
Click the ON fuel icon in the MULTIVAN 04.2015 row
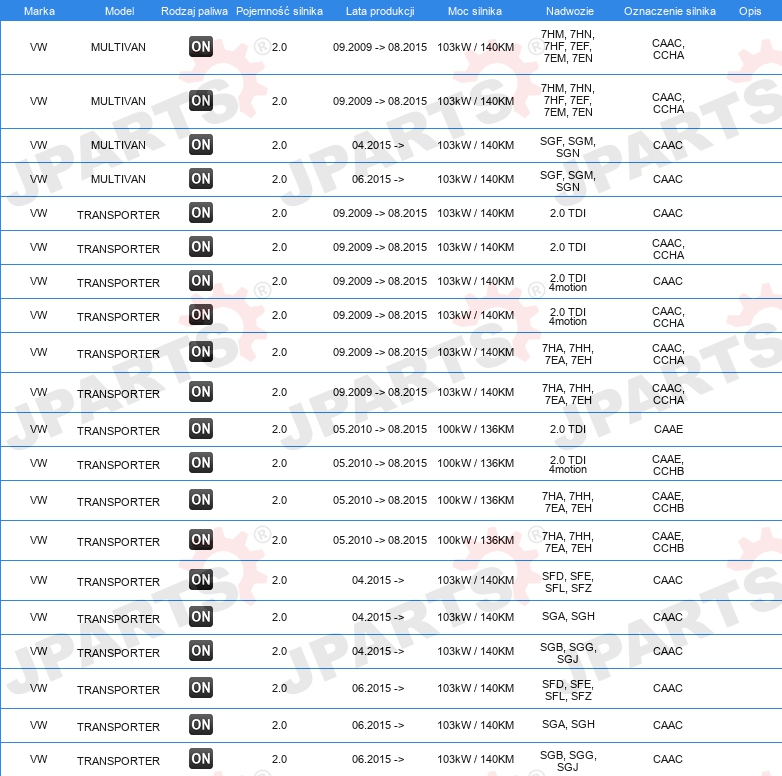point(201,145)
